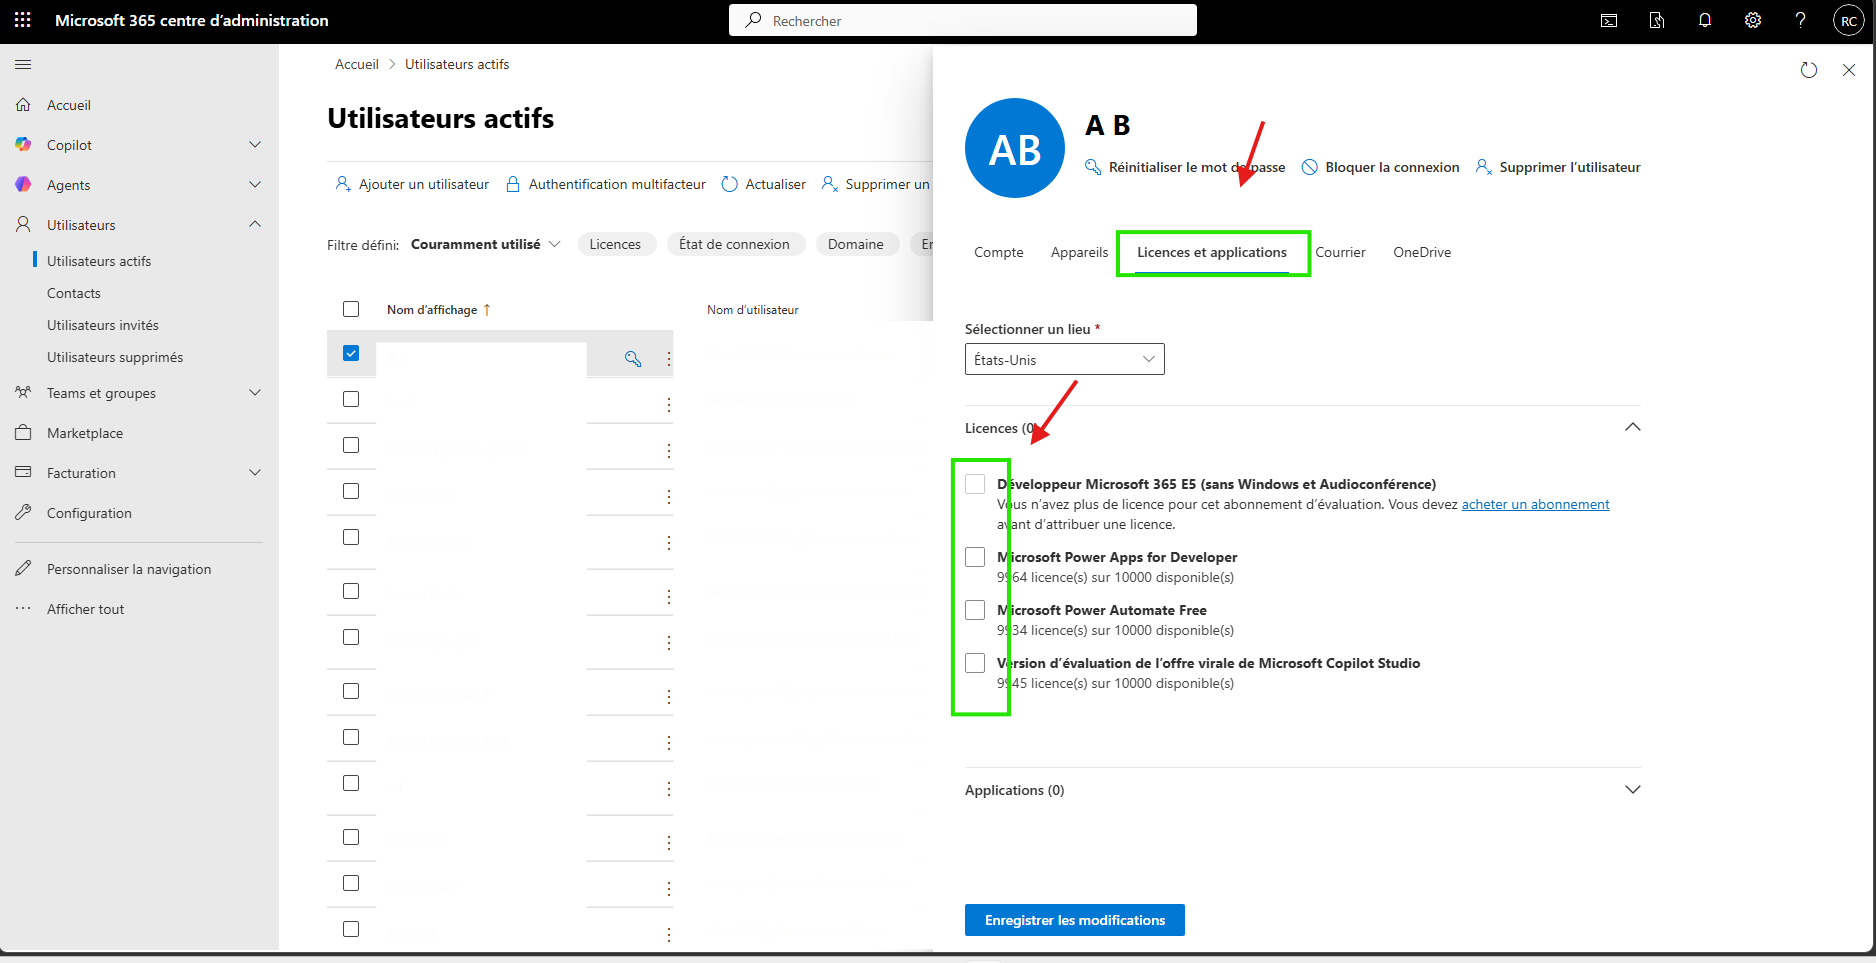Check Microsoft Power Automate Free license
The width and height of the screenshot is (1876, 963).
coord(975,610)
